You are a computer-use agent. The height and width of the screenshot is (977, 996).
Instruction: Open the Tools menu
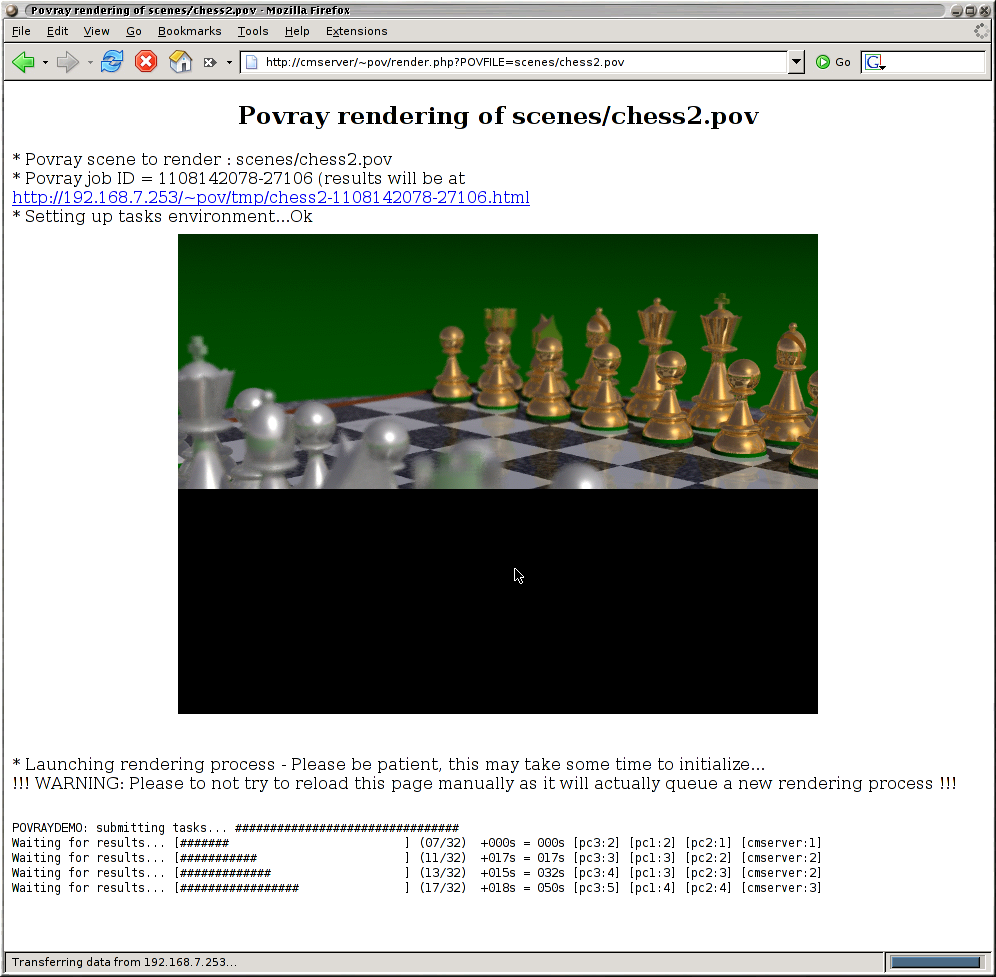253,31
